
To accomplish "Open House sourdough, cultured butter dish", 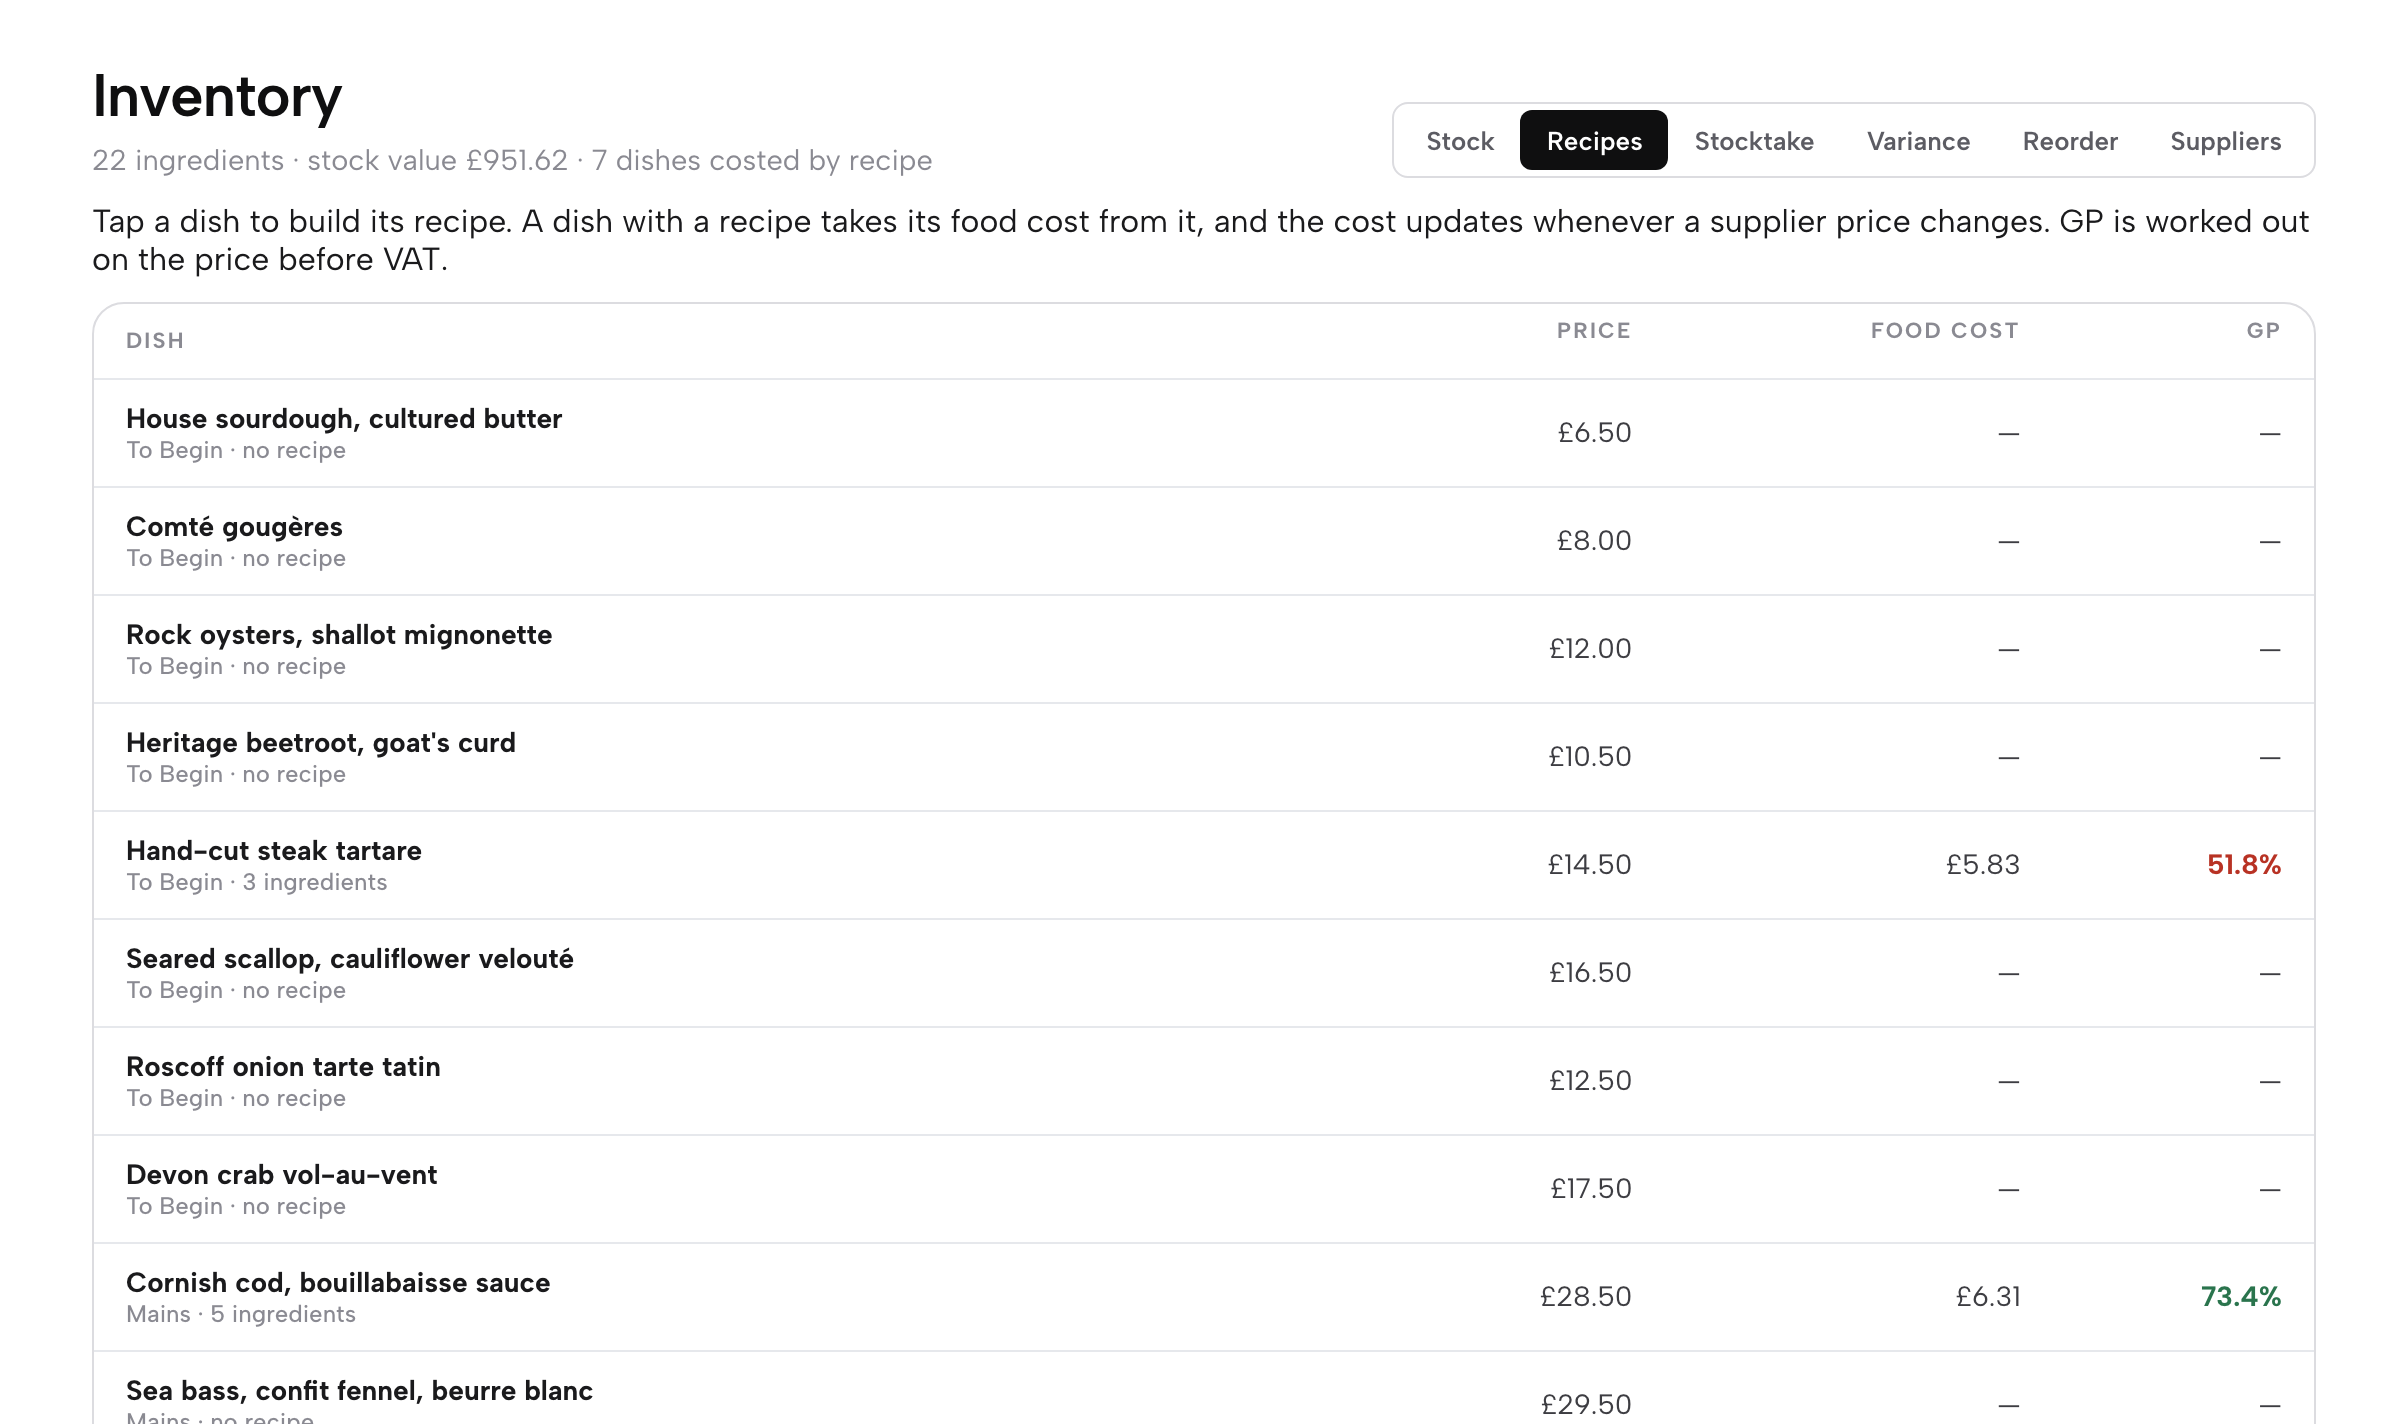I will pos(1203,433).
